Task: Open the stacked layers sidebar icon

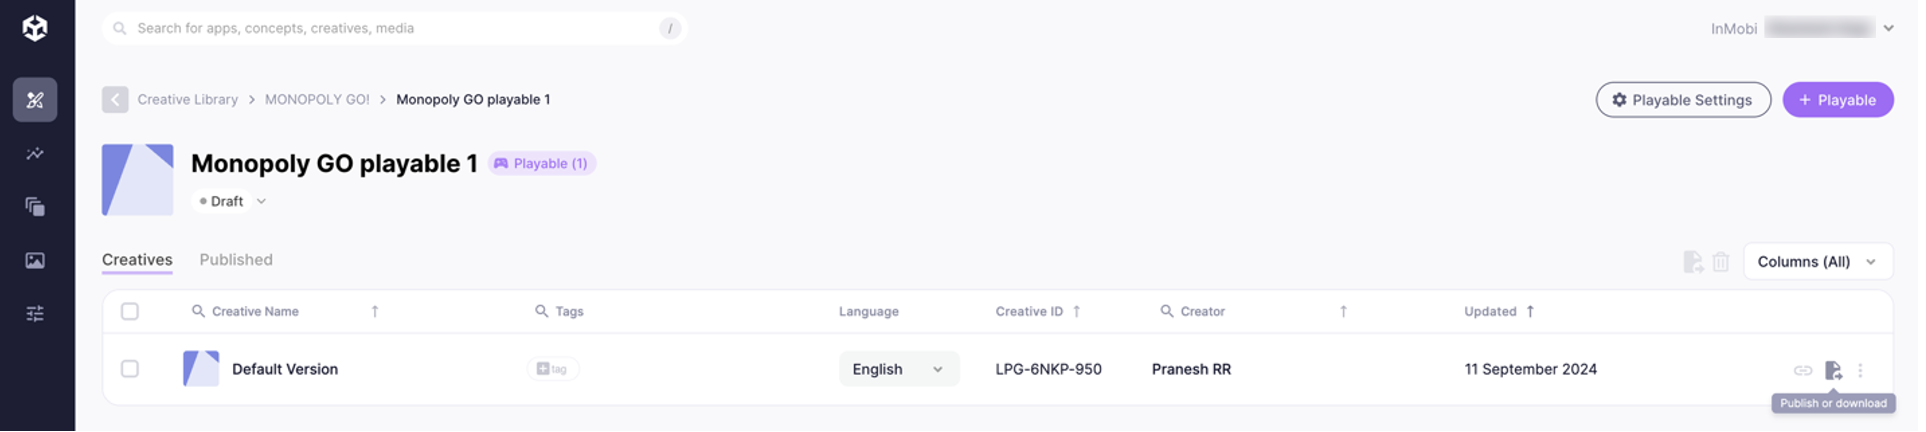Action: pos(35,207)
